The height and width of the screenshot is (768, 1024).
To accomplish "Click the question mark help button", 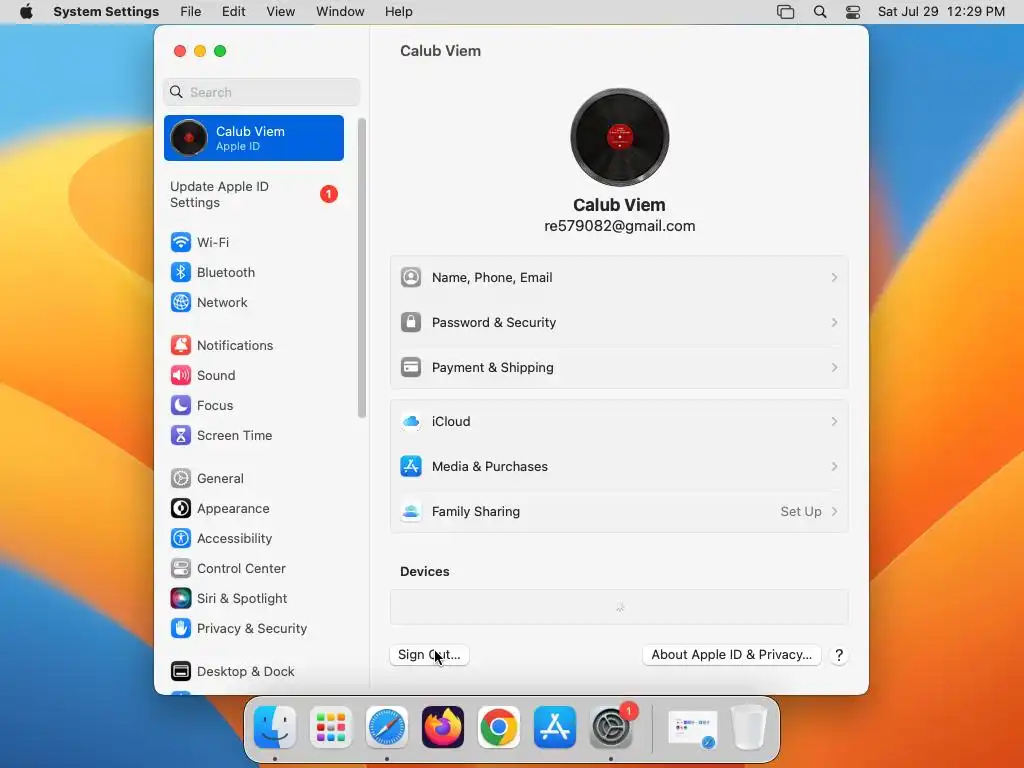I will (x=839, y=655).
